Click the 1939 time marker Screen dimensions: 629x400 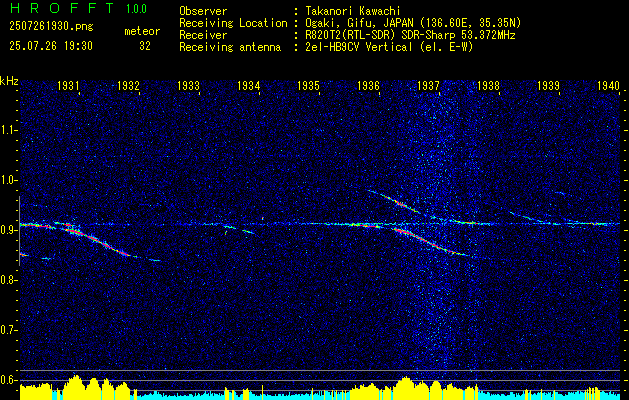(548, 86)
